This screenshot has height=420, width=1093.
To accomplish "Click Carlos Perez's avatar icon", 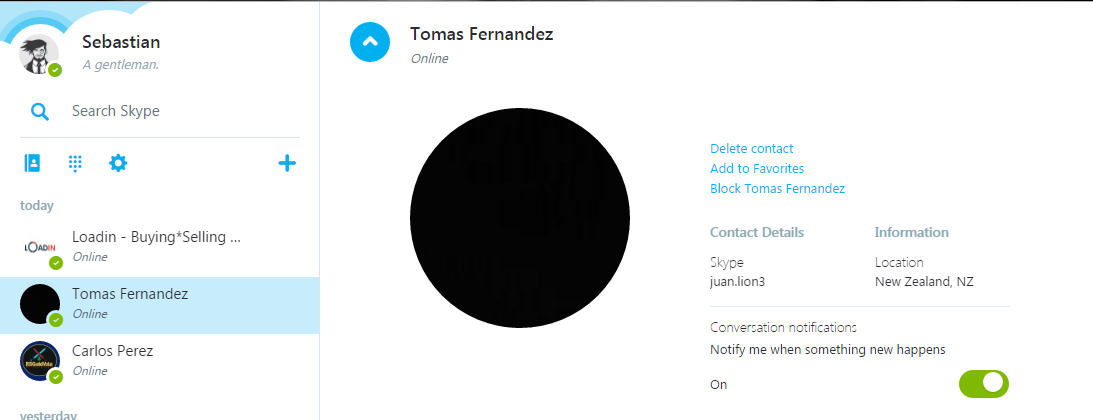I will [40, 361].
